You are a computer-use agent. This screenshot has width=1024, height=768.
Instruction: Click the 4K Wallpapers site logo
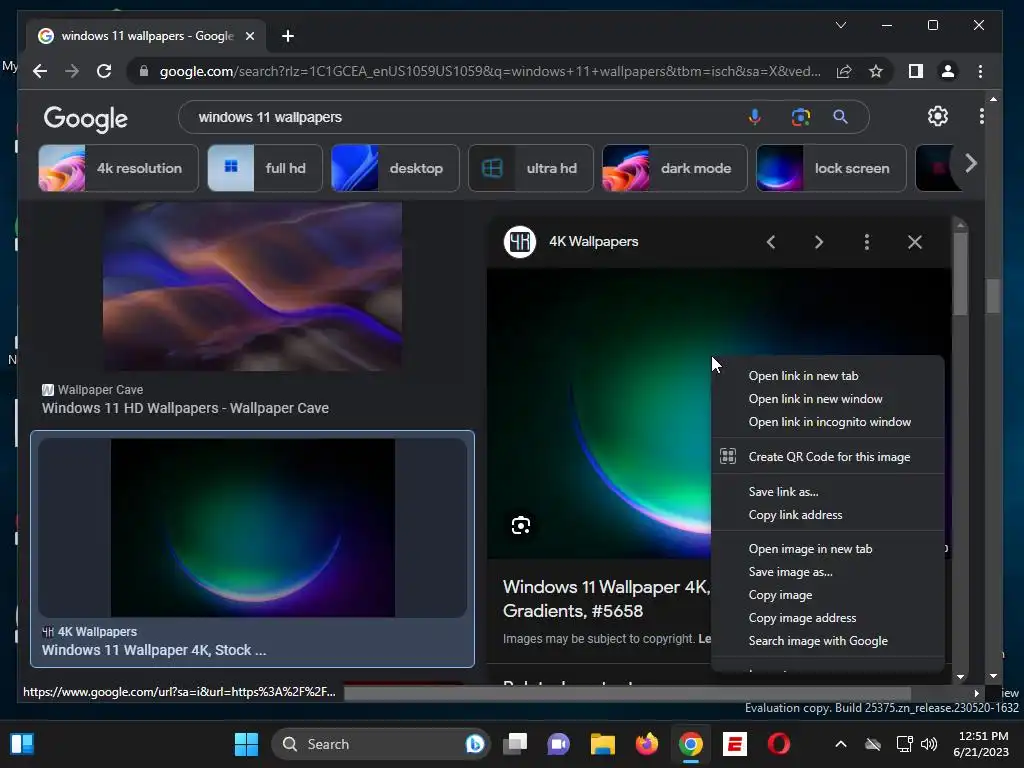point(520,242)
